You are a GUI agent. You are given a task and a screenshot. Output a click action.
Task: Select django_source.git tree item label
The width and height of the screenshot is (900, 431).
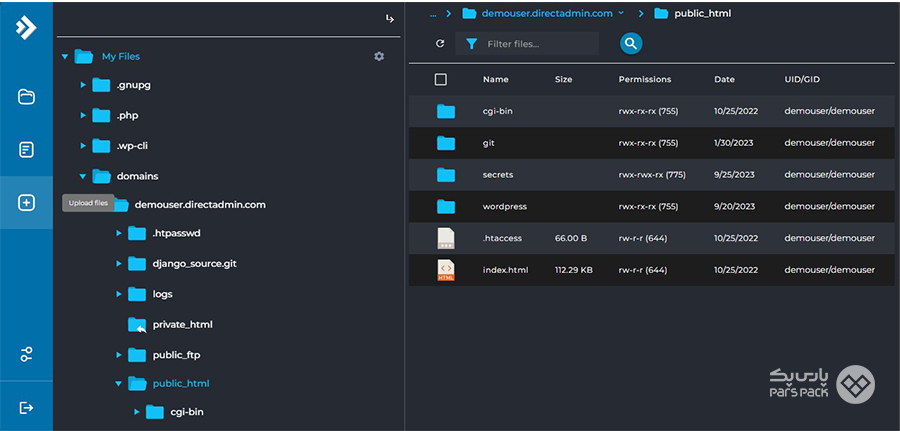[x=195, y=264]
